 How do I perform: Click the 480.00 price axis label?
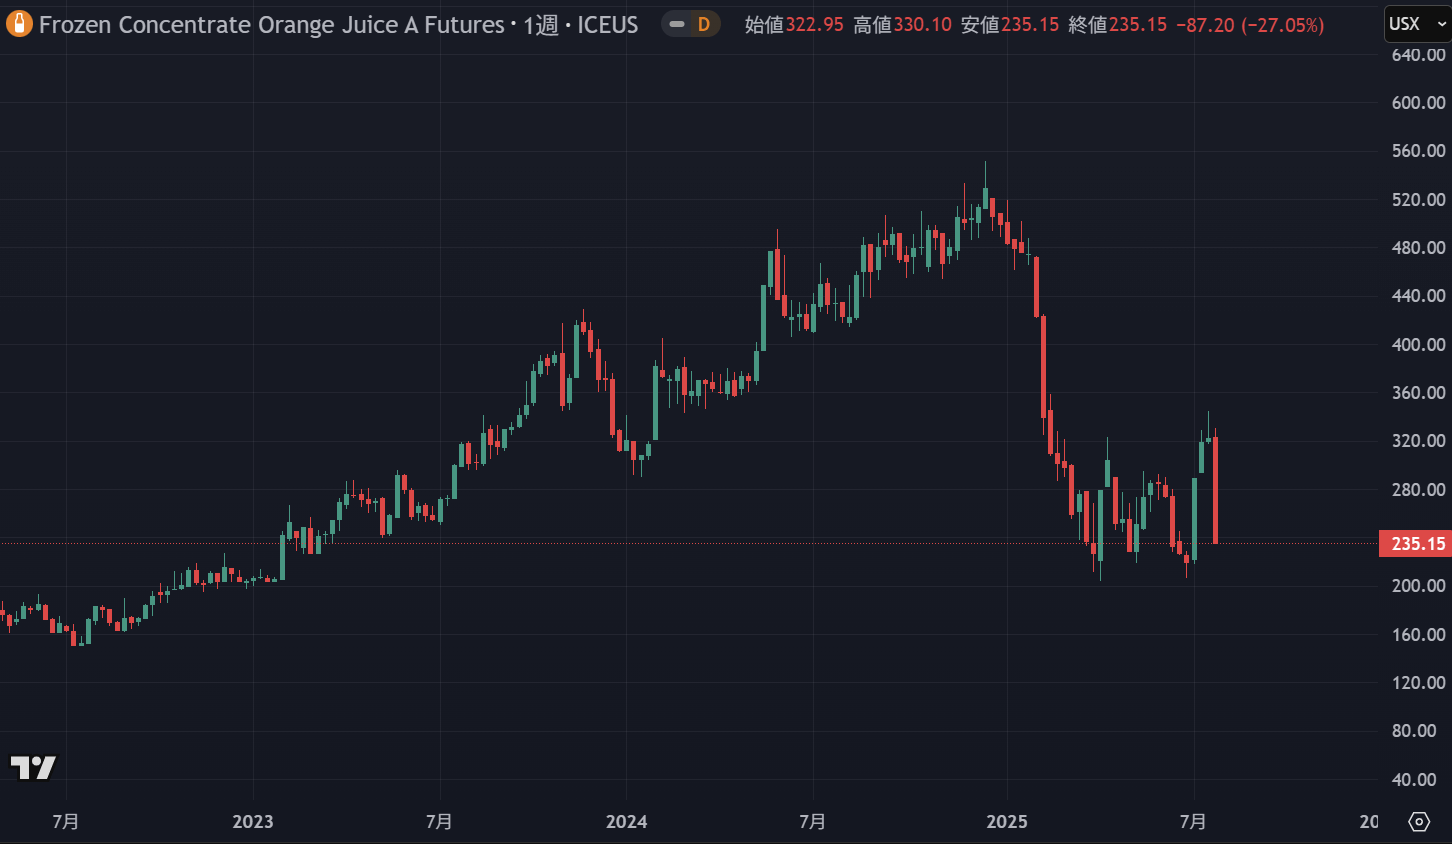pos(1418,248)
